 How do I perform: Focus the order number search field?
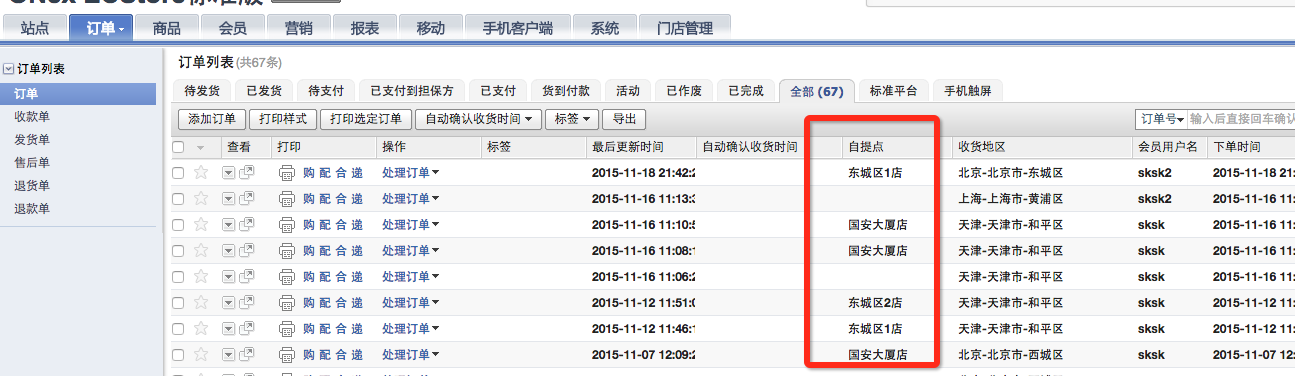1240,119
